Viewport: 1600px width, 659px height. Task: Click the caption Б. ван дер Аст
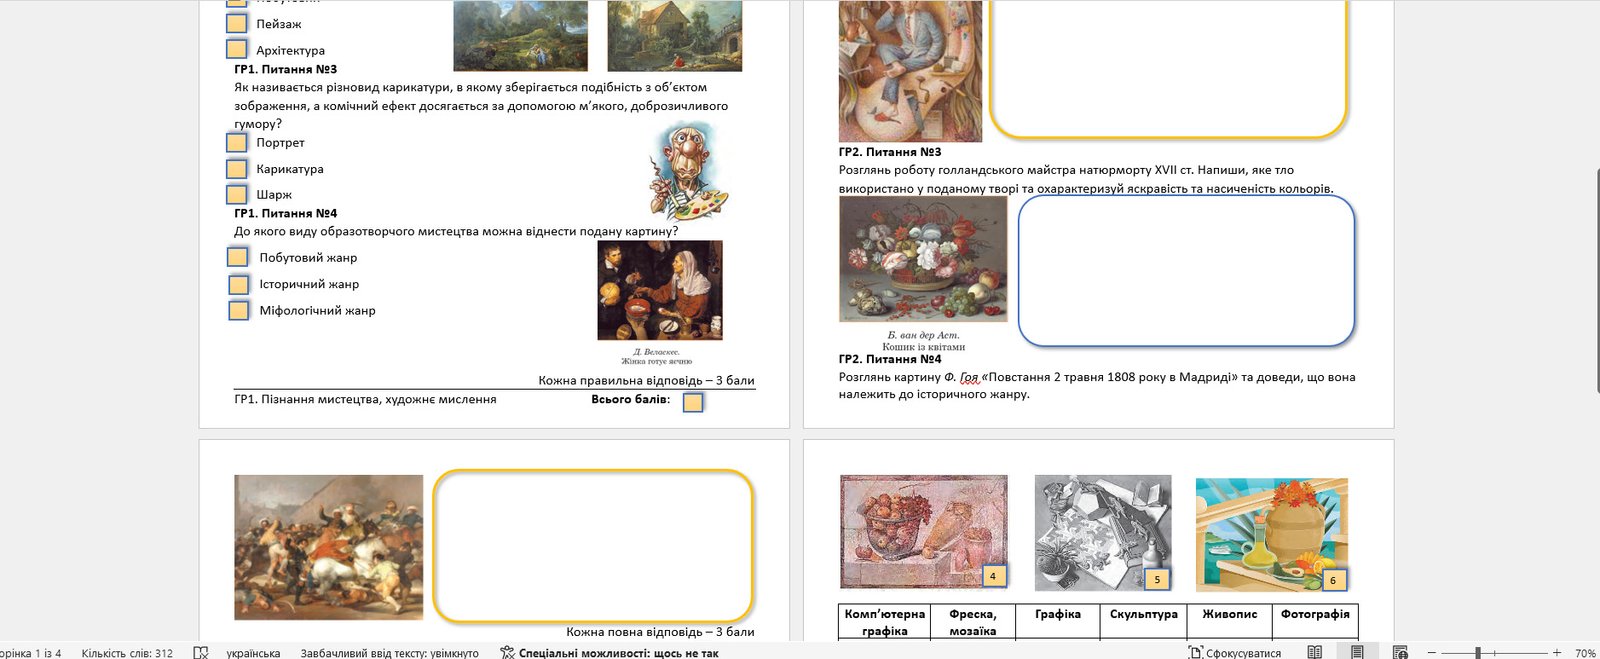(923, 335)
